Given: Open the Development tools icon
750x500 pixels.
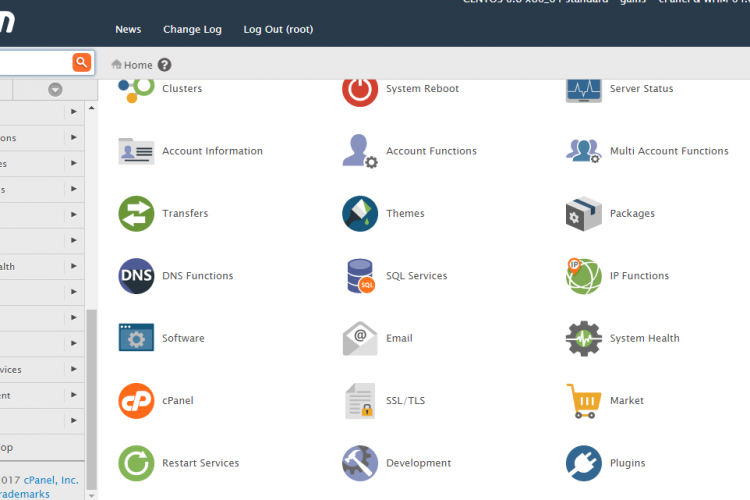Looking at the screenshot, I should 360,463.
